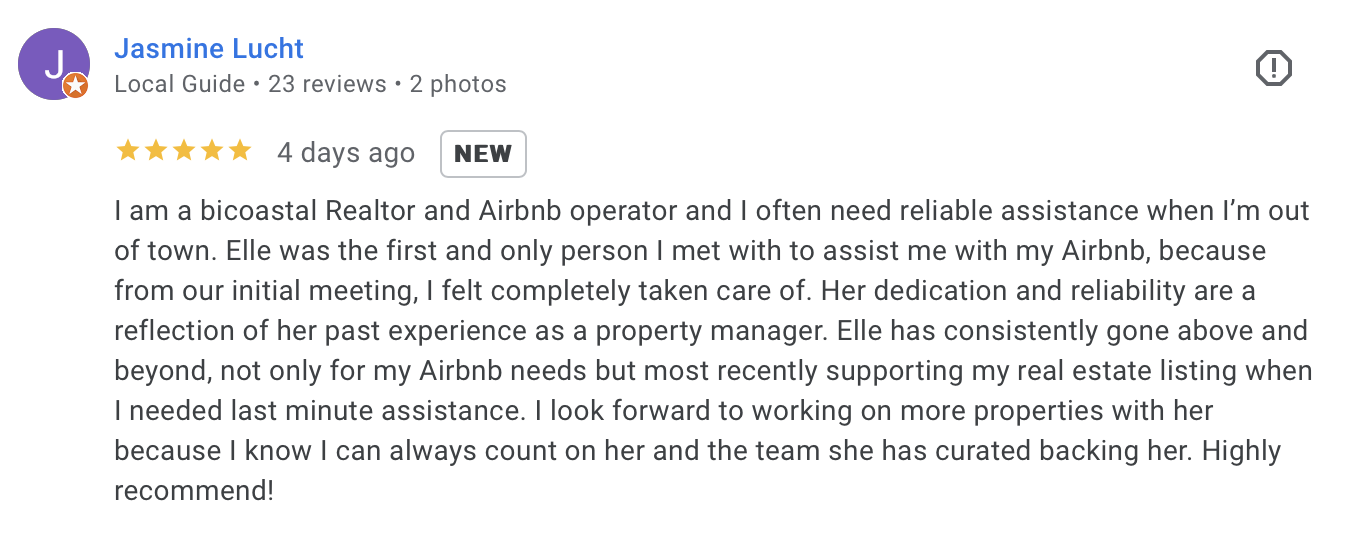This screenshot has height=534, width=1358.
Task: Click the NEW badge beside the date
Action: pyautogui.click(x=483, y=154)
